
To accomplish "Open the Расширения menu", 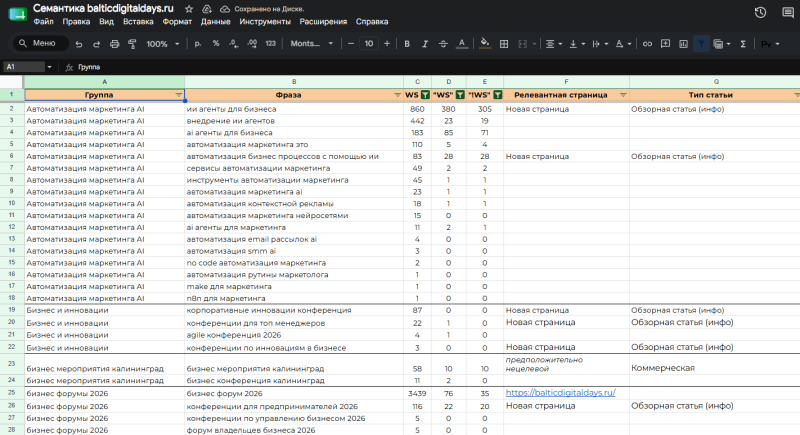I will click(x=323, y=21).
